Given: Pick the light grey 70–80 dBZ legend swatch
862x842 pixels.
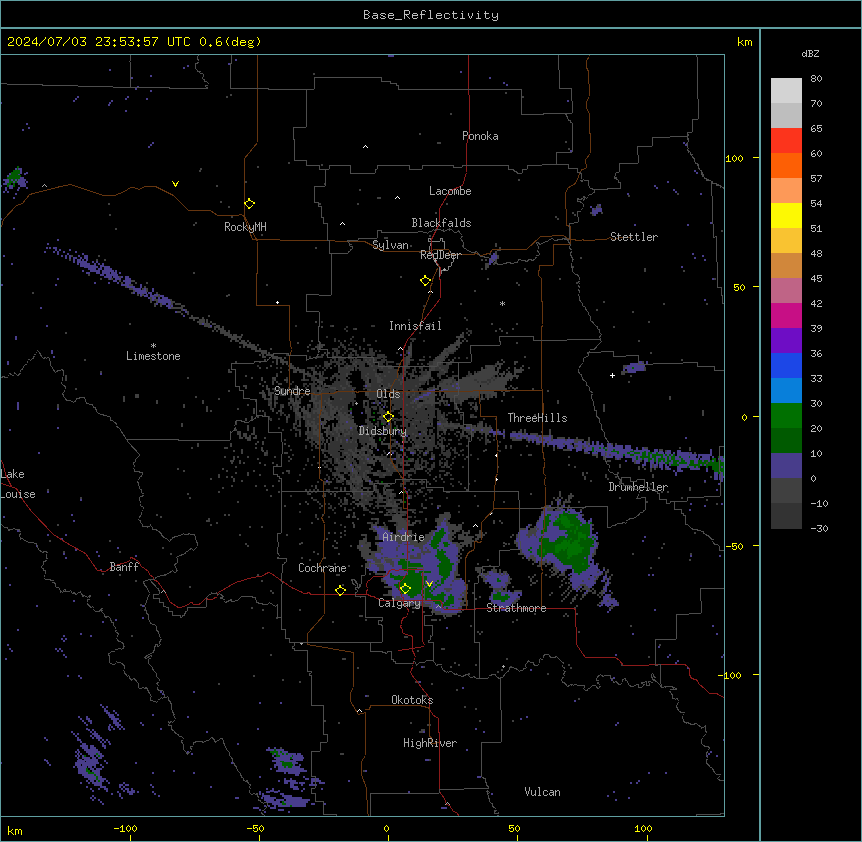Looking at the screenshot, I should coord(786,90).
